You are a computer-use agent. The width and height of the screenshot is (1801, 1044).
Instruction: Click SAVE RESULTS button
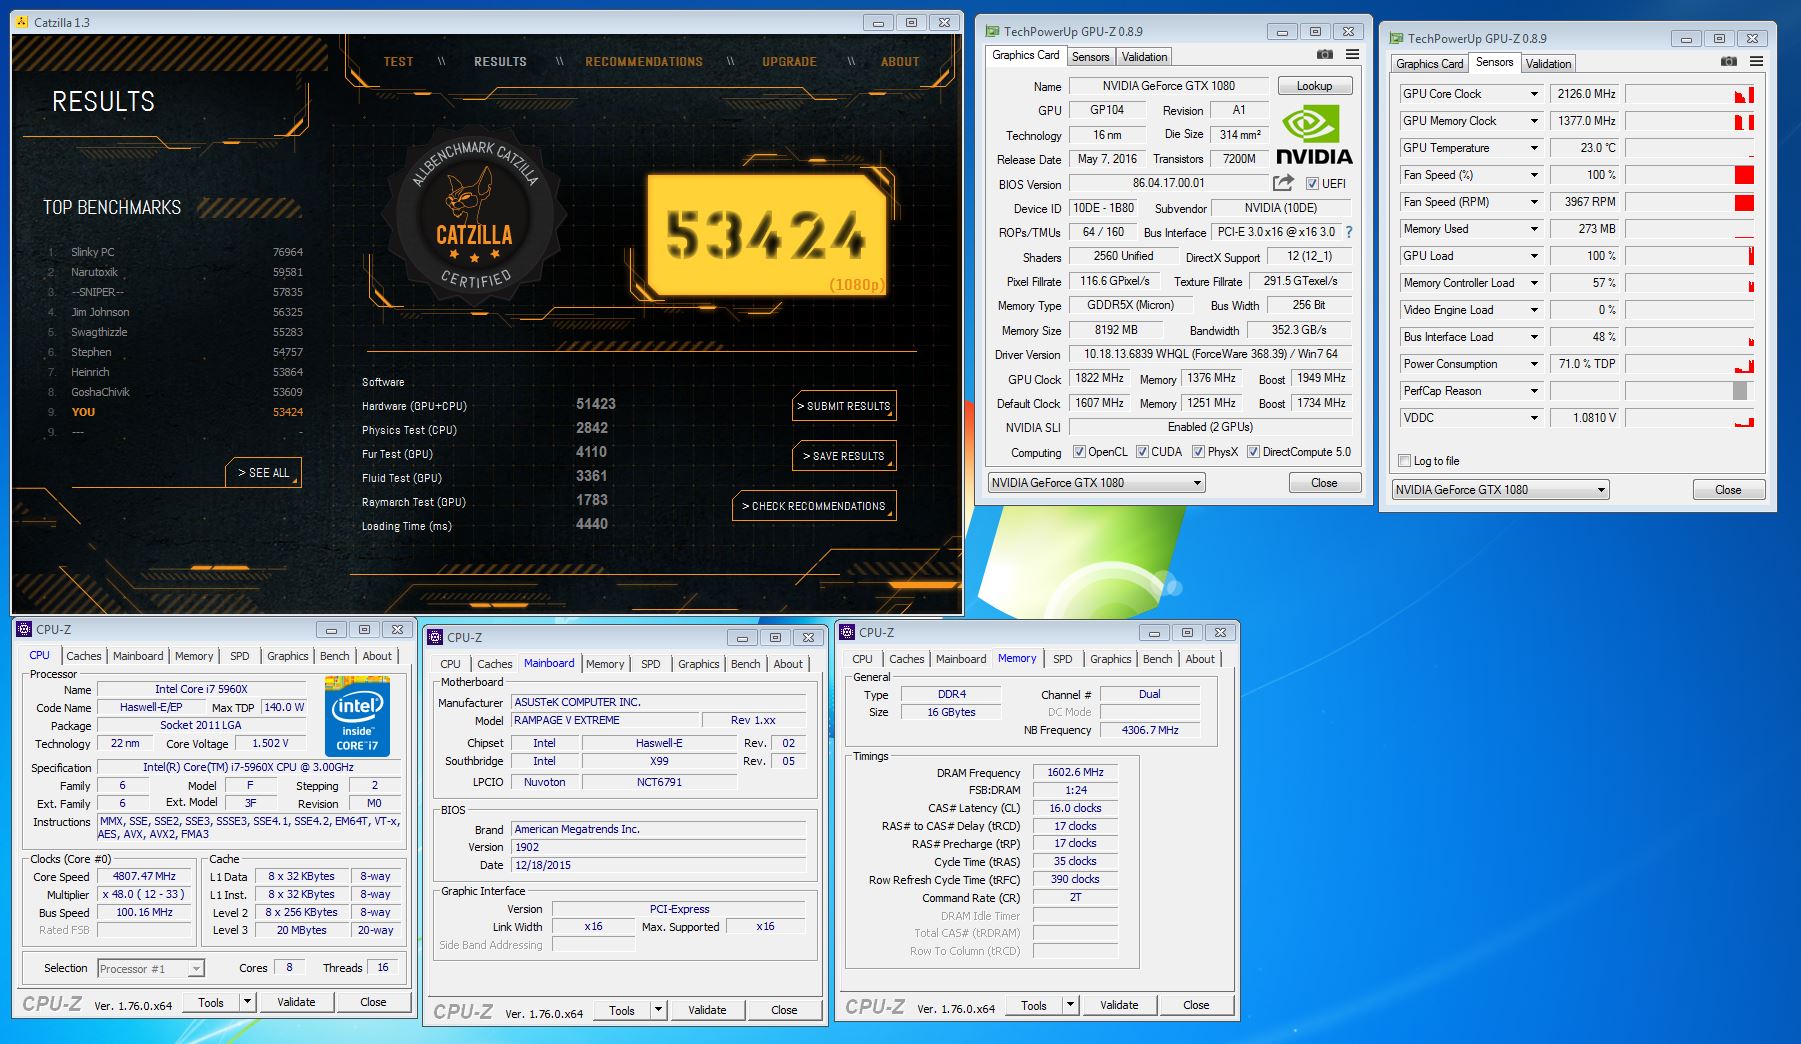pyautogui.click(x=846, y=456)
